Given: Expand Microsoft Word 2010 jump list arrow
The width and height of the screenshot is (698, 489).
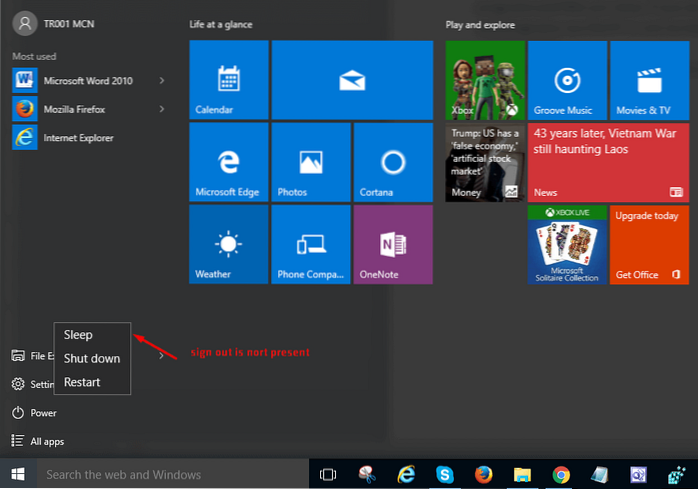Looking at the screenshot, I should pos(162,80).
